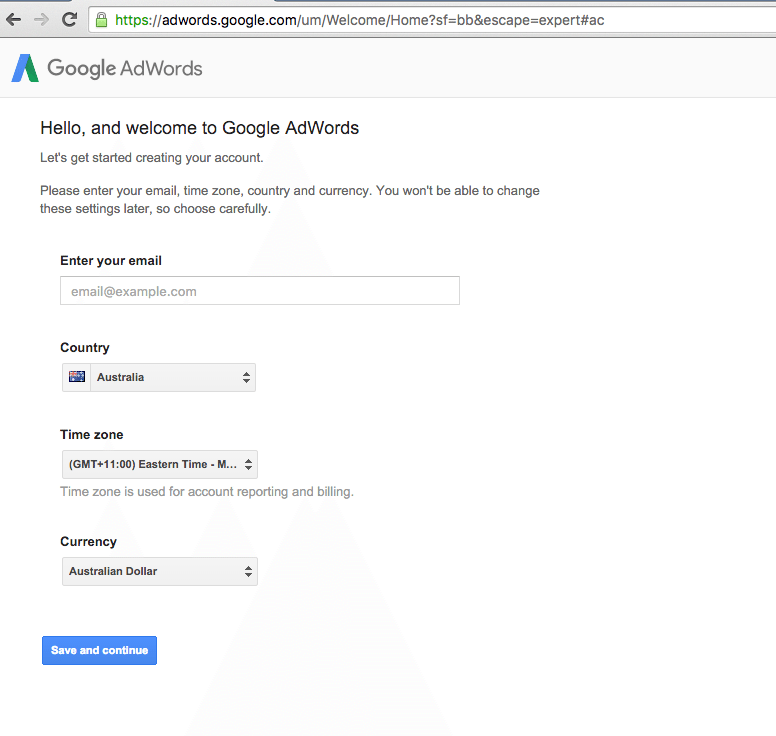Focus the browser address bar URL

[359, 20]
